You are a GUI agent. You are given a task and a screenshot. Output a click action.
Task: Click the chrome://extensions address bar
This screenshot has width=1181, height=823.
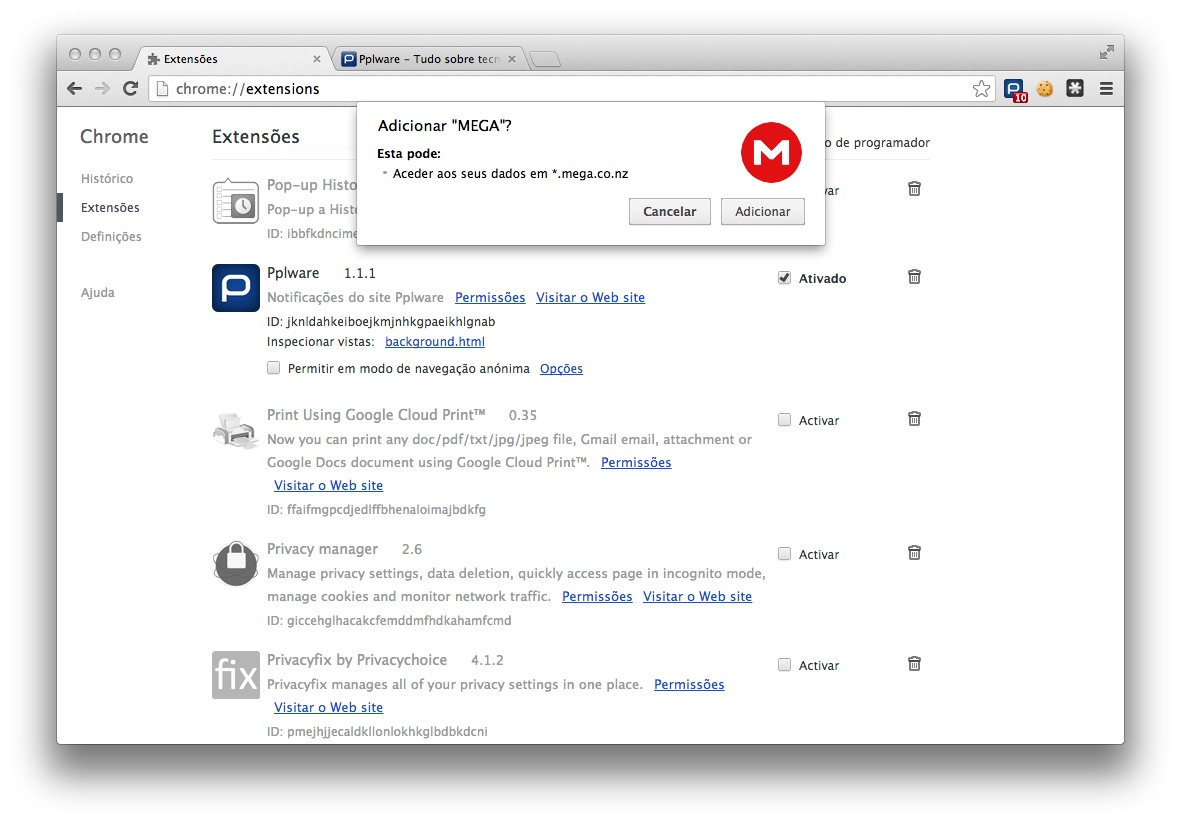pyautogui.click(x=560, y=89)
